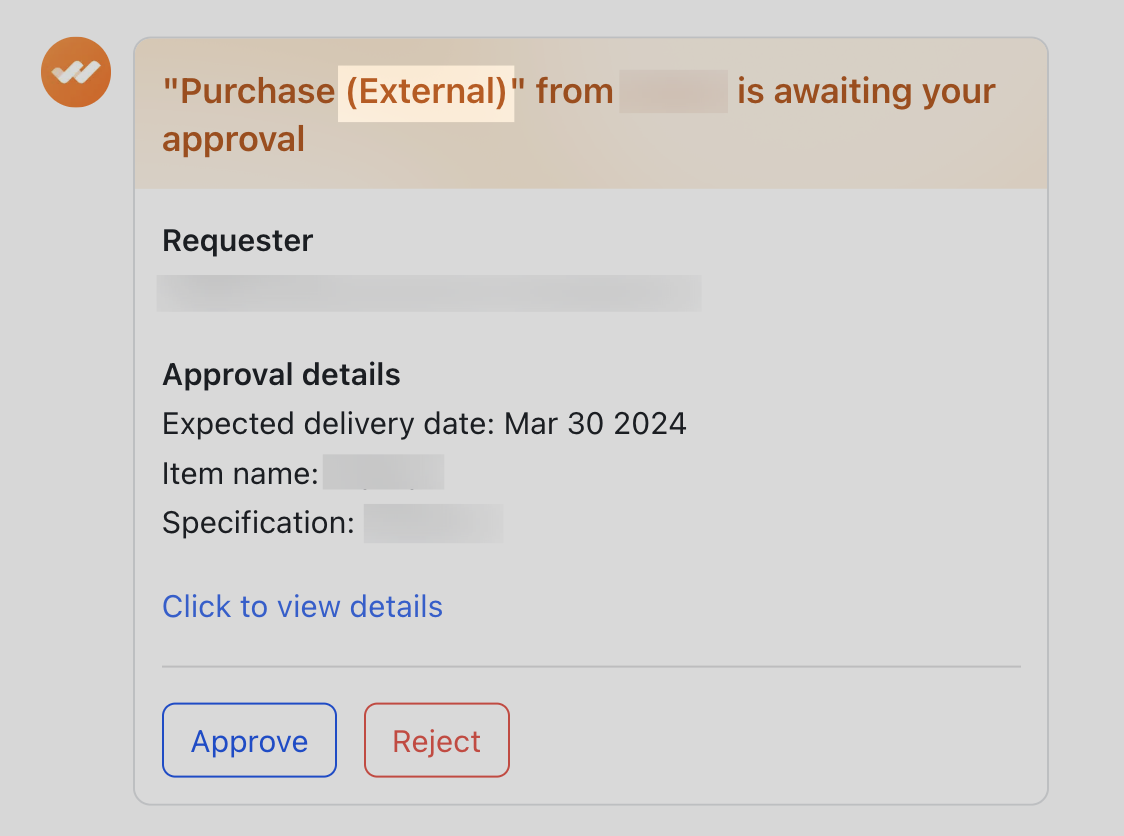Click the highlighted "(External)" label
Screen dimensions: 1124x836
click(426, 91)
